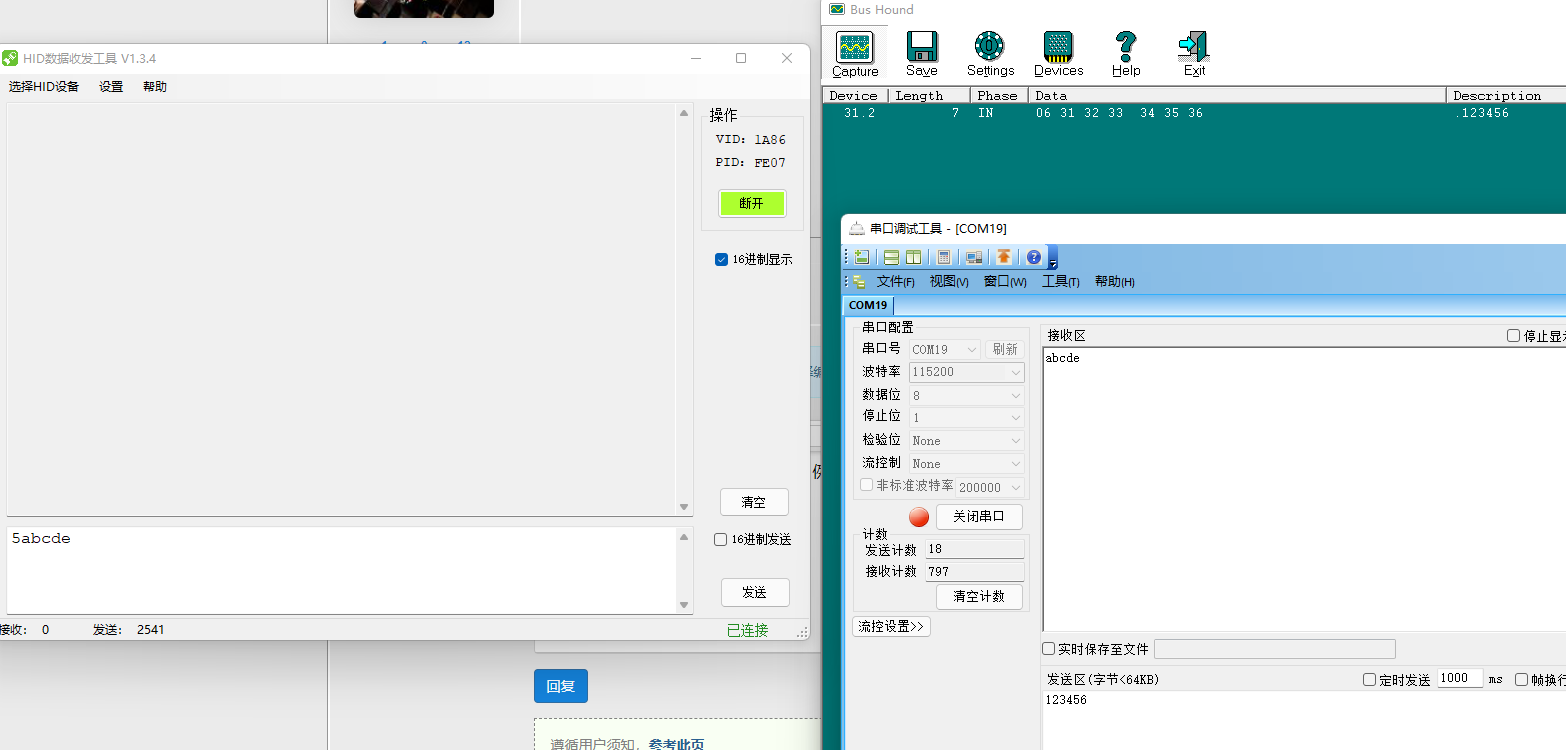Open 工具(T) menu

tap(1061, 282)
